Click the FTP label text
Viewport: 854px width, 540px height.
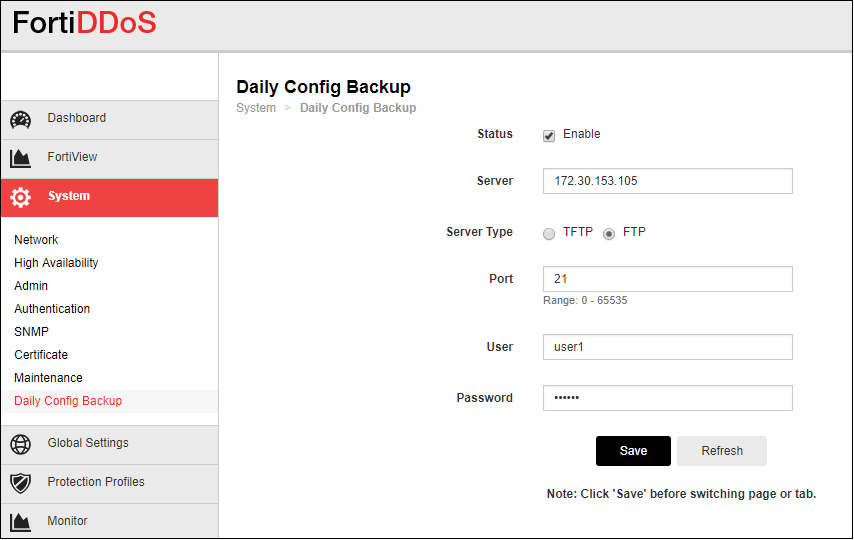pyautogui.click(x=634, y=232)
